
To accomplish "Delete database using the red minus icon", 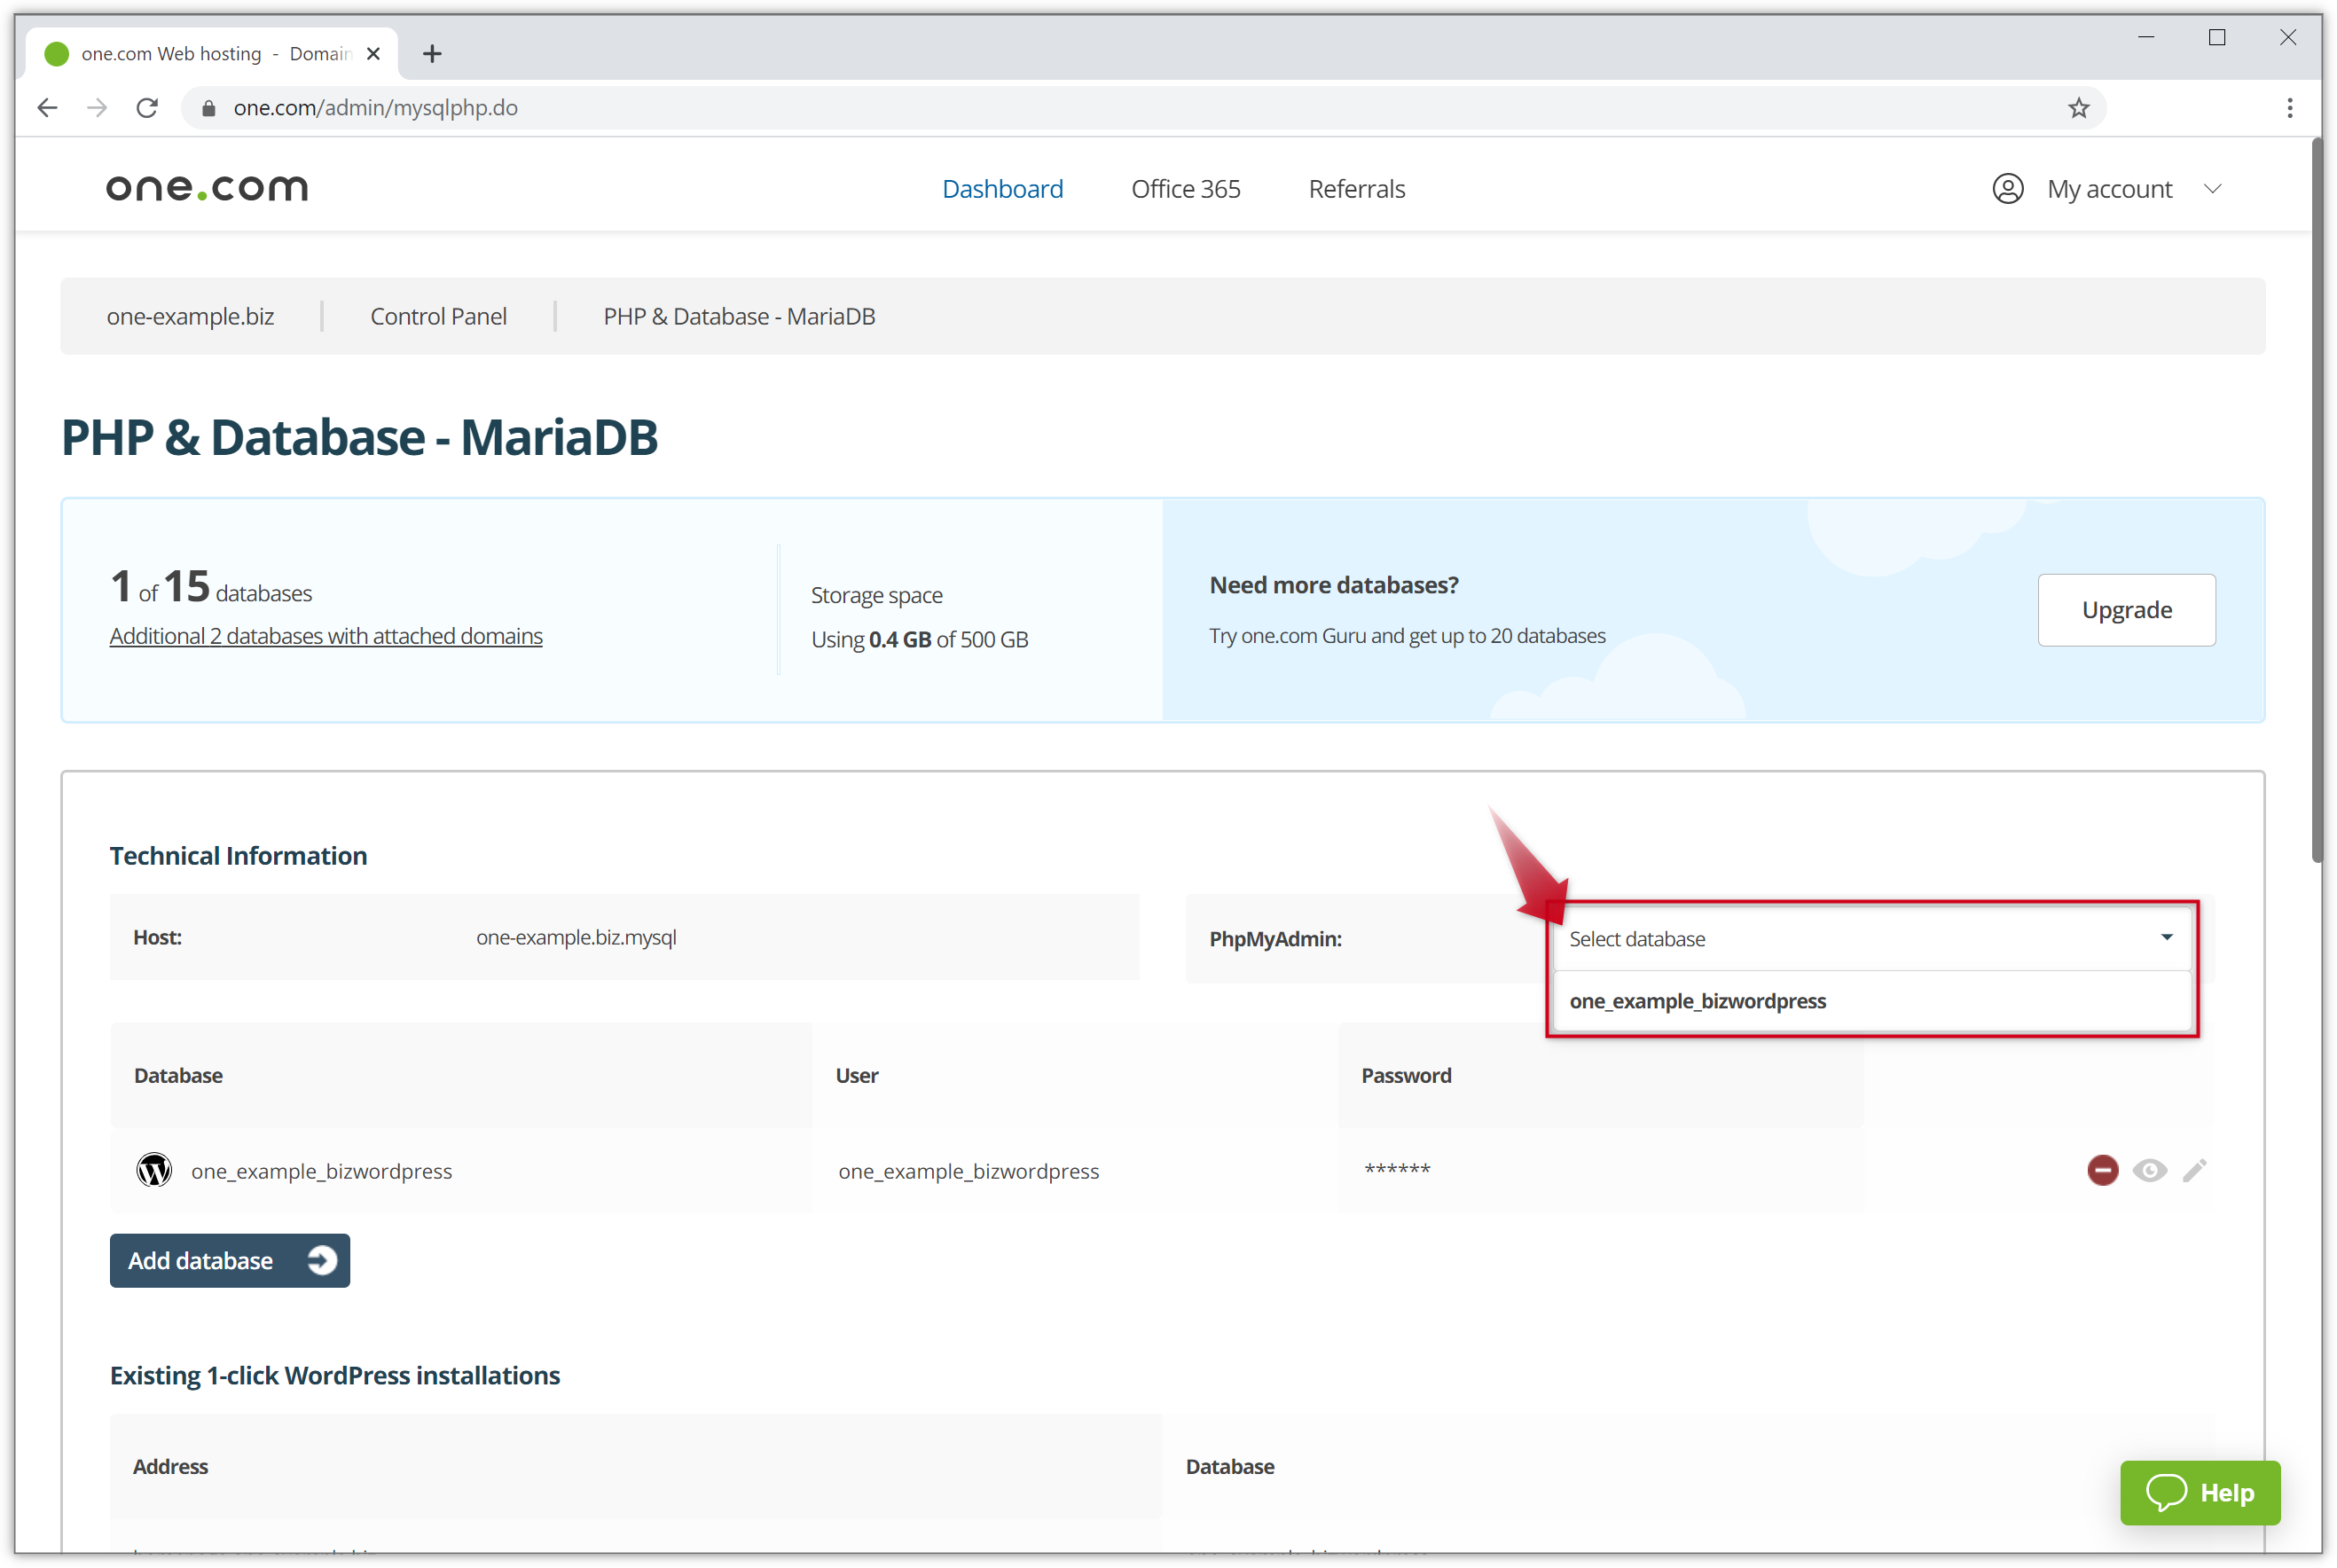I will click(2103, 1170).
